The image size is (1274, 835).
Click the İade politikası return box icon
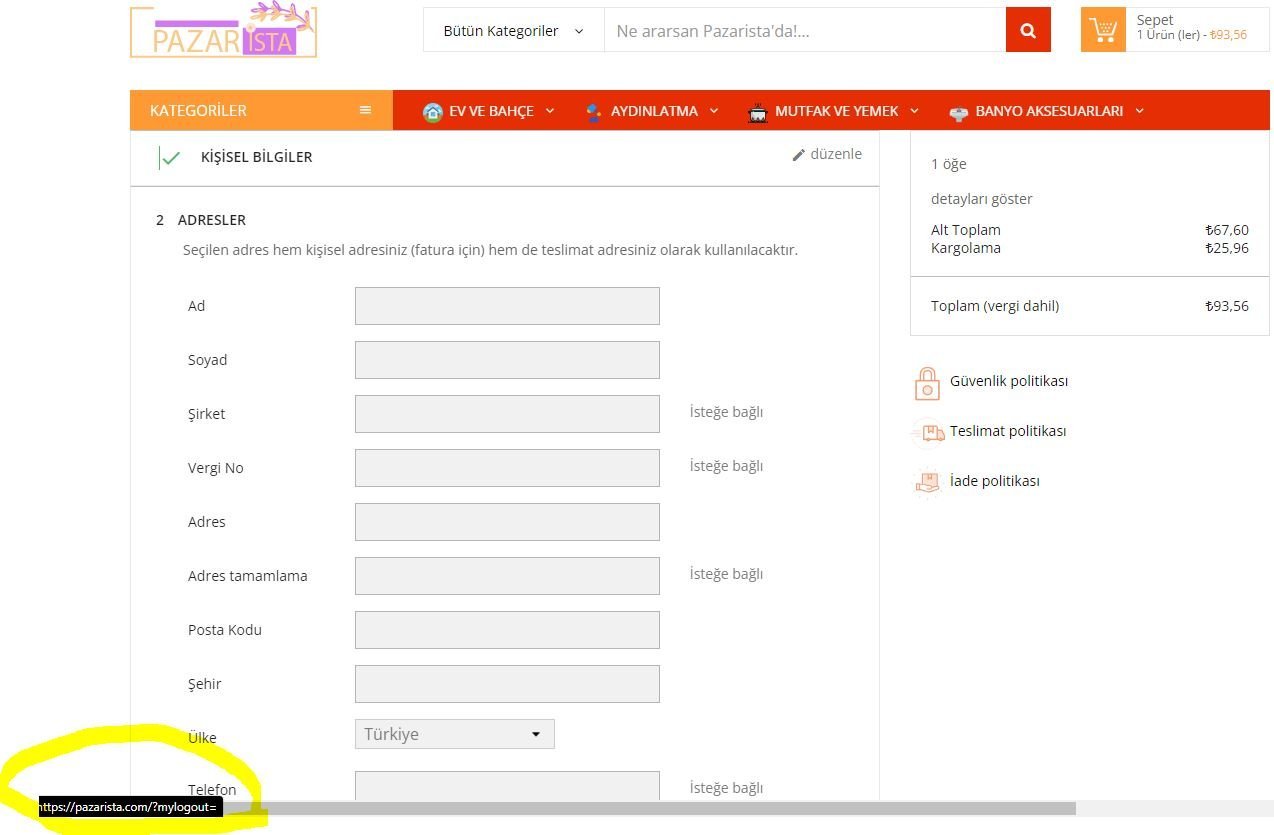click(x=928, y=482)
